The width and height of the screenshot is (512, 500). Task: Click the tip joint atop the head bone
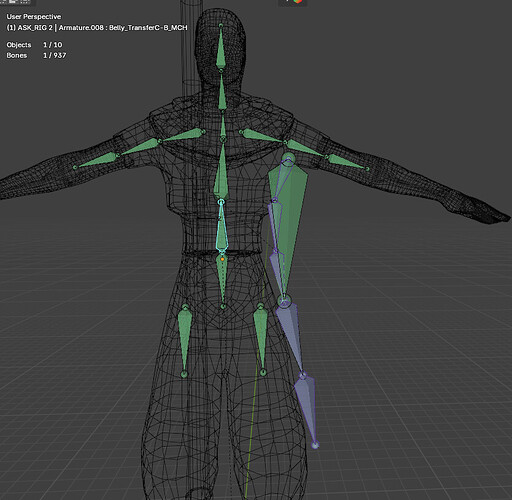221,25
